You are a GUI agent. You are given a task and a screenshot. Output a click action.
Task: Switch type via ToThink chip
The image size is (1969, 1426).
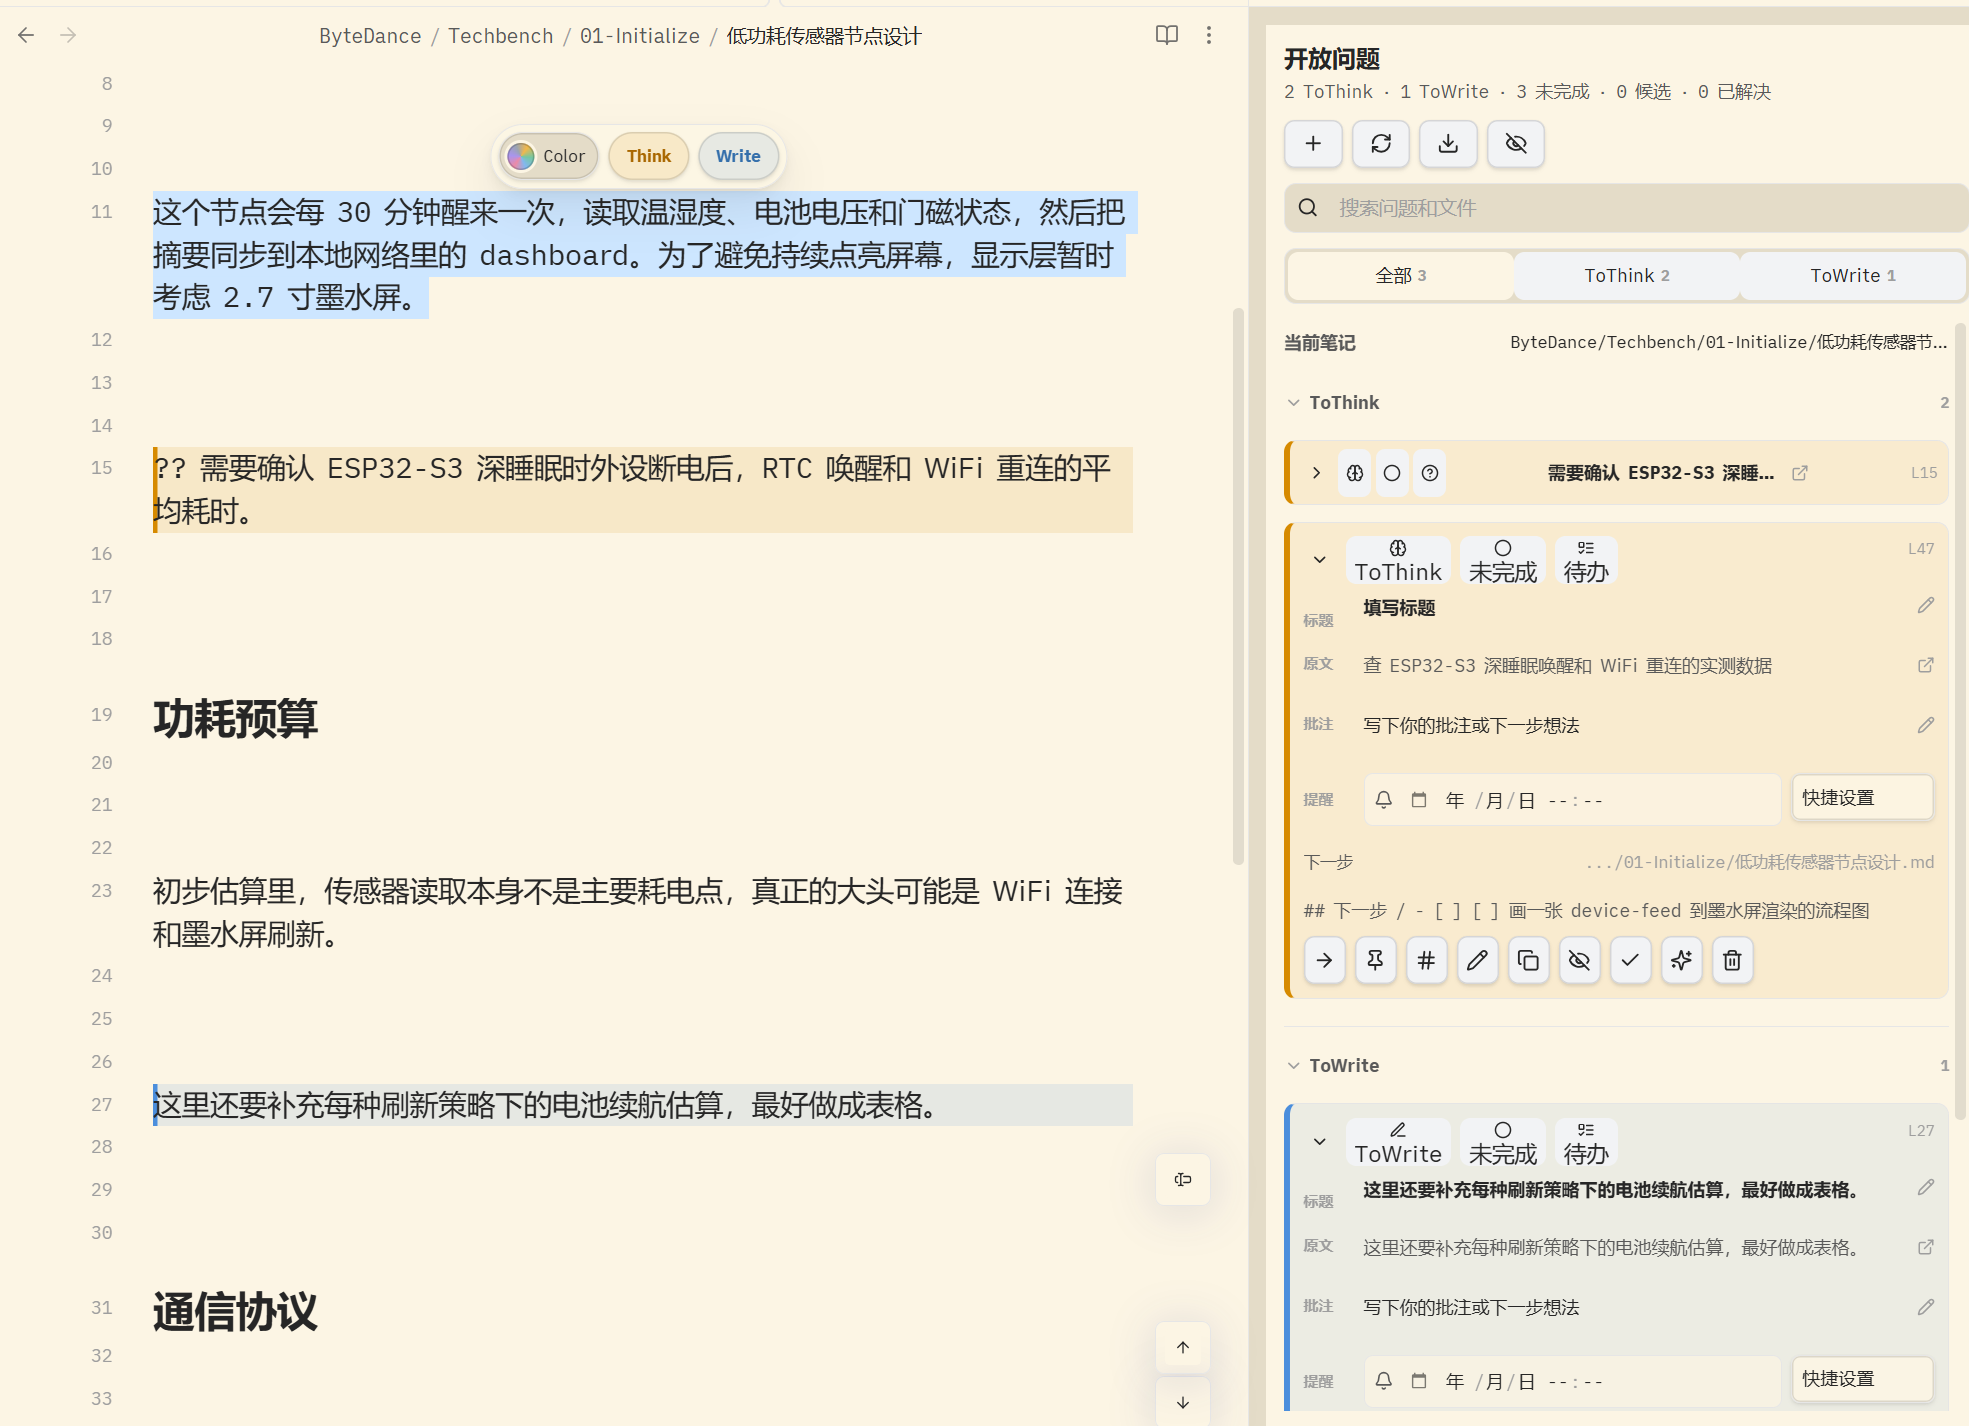pyautogui.click(x=1398, y=561)
